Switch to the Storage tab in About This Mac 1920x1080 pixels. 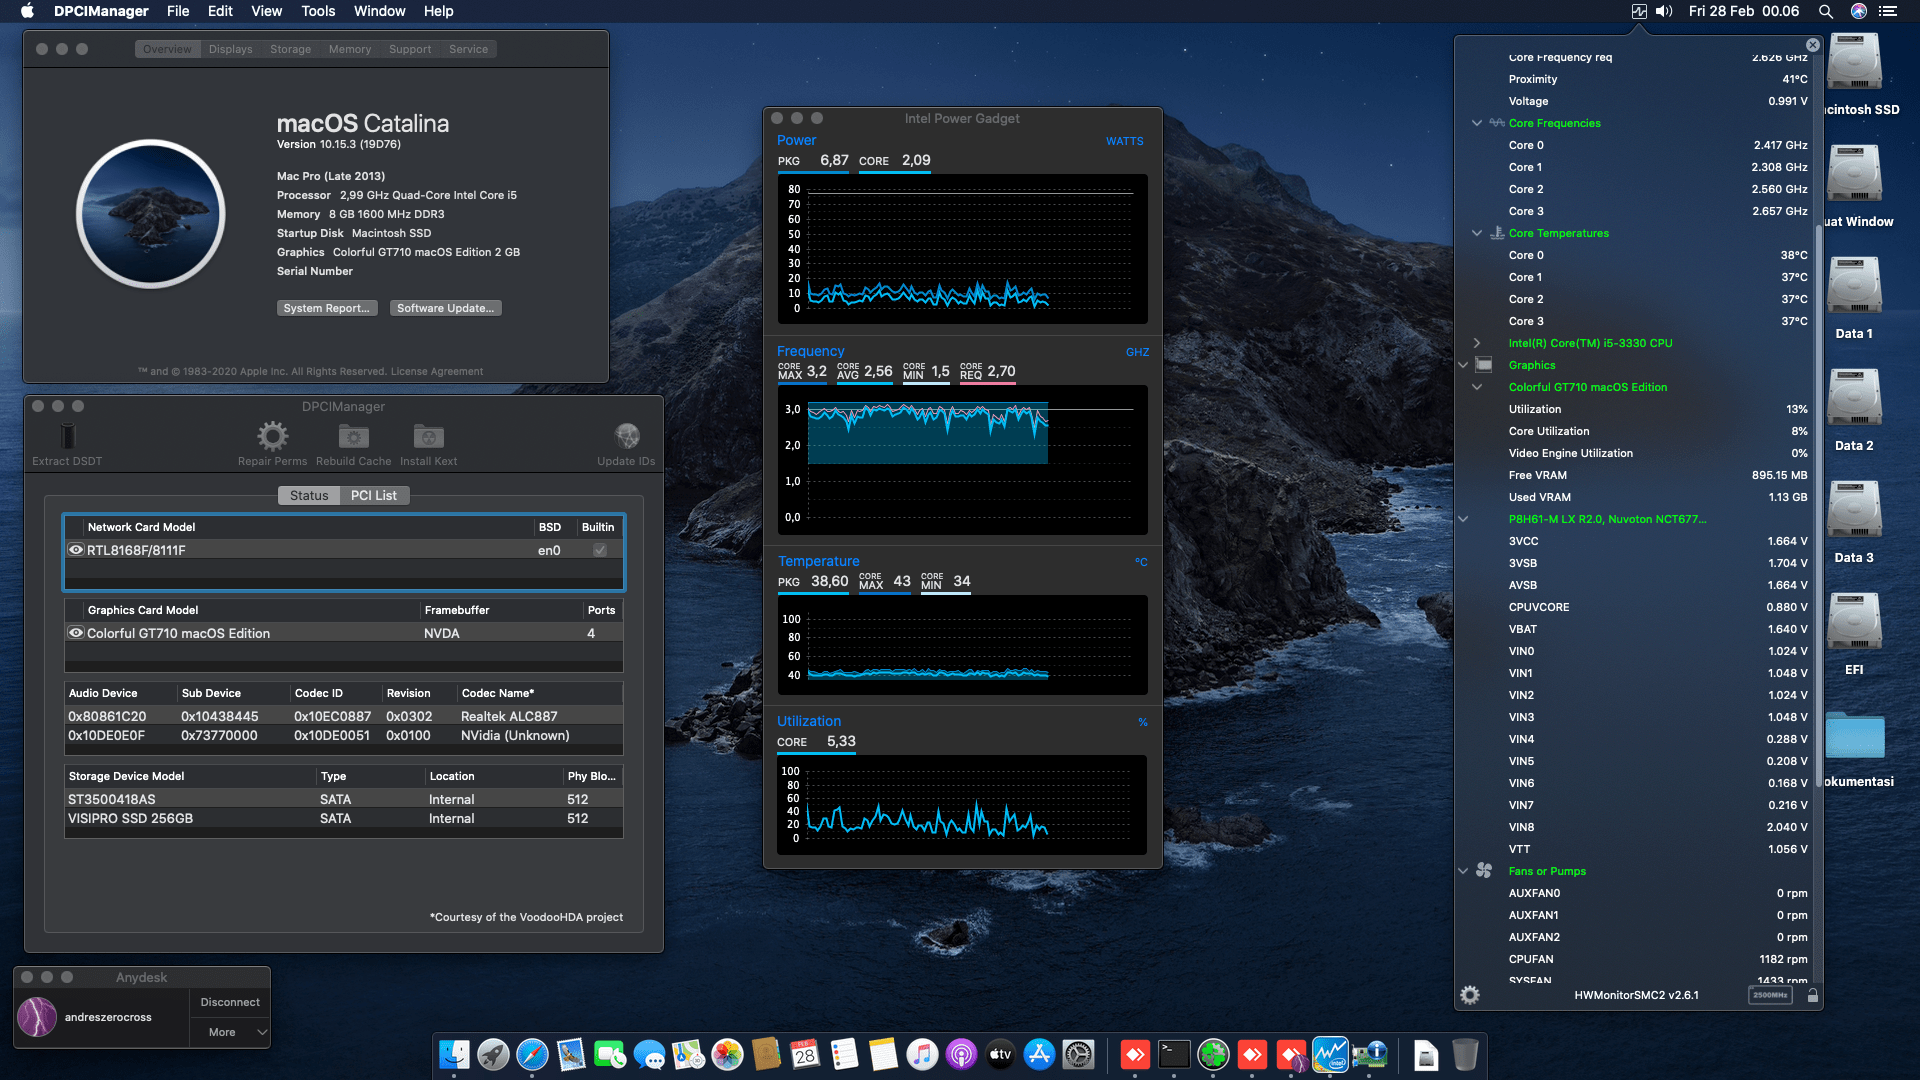coord(290,49)
